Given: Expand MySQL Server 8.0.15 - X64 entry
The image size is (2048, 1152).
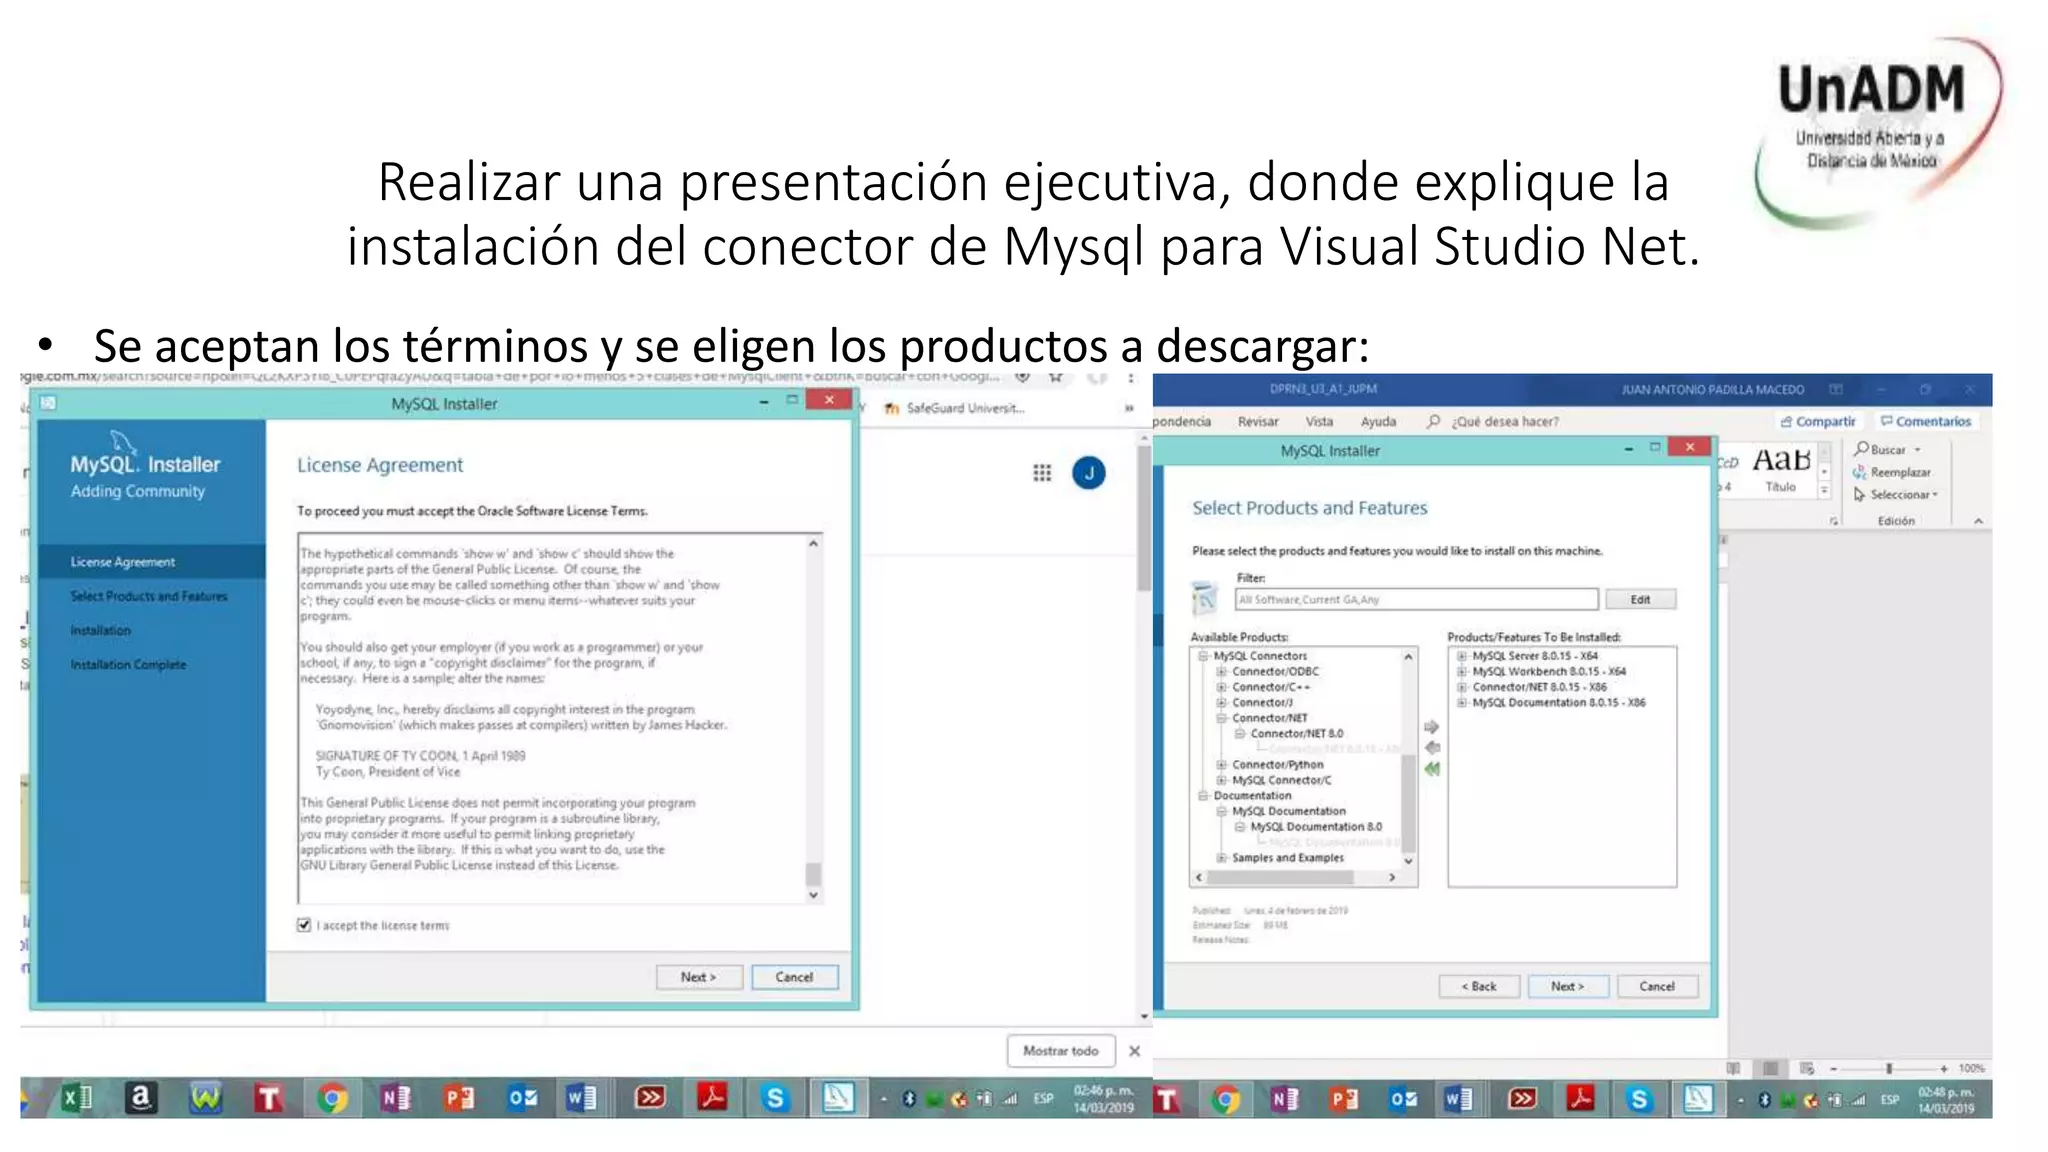Looking at the screenshot, I should [x=1462, y=656].
